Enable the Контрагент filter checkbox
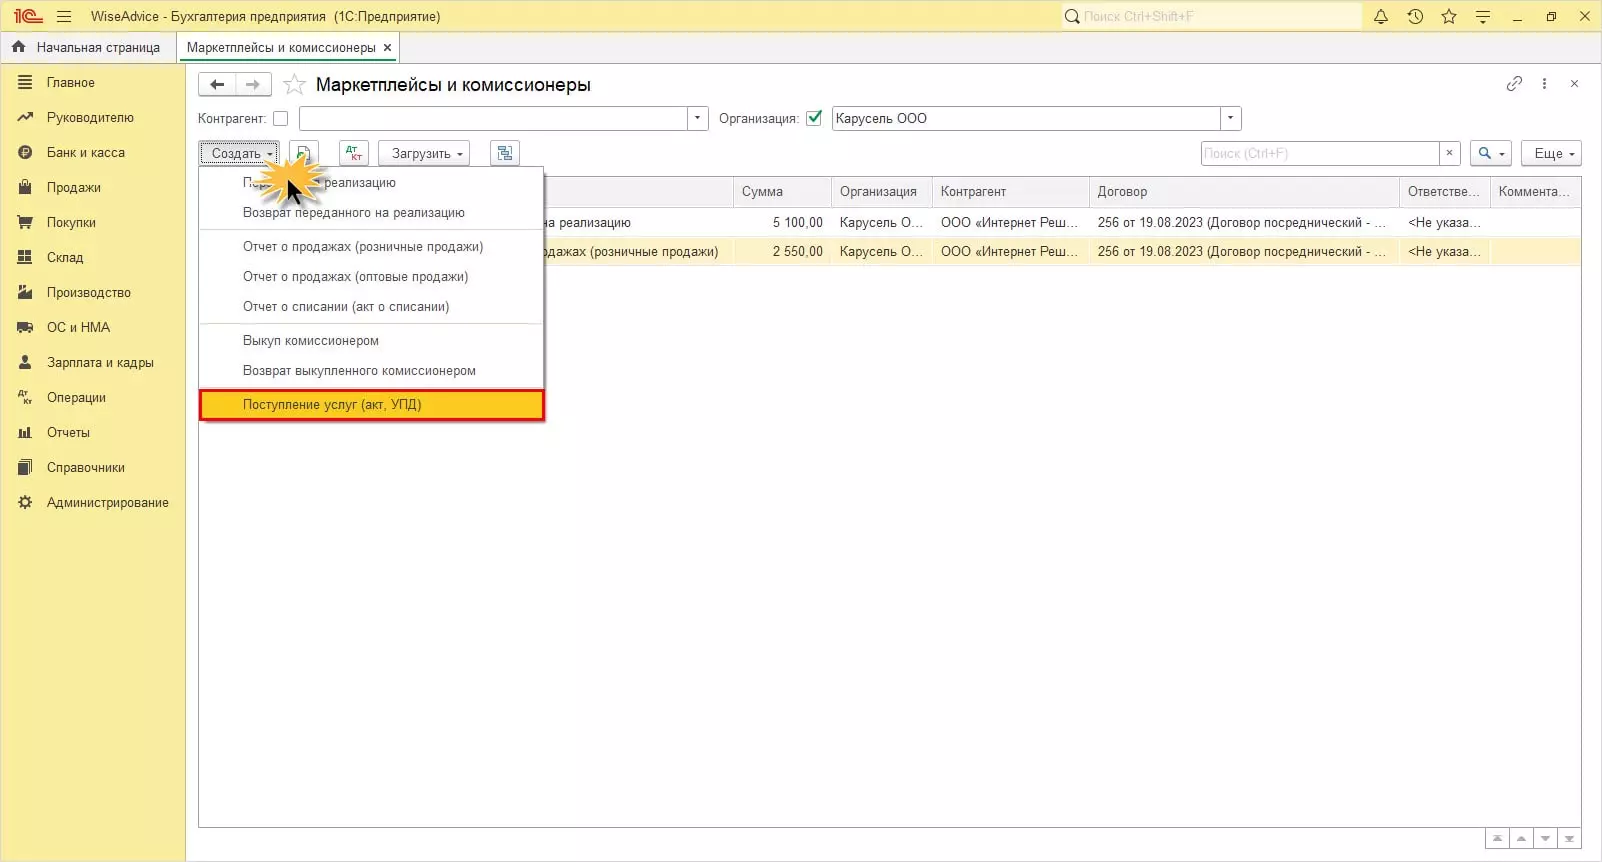This screenshot has height=862, width=1602. tap(281, 119)
